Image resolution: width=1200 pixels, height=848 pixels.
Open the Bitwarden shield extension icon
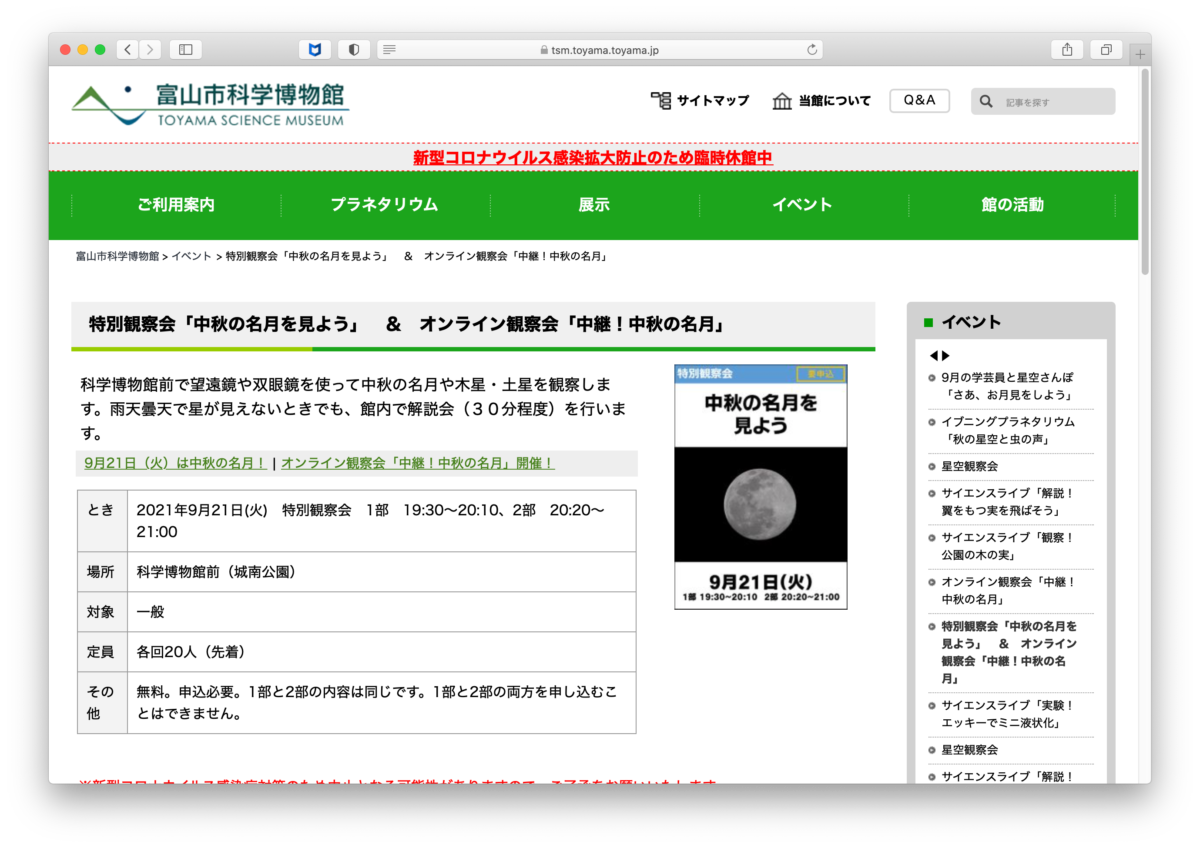click(314, 49)
